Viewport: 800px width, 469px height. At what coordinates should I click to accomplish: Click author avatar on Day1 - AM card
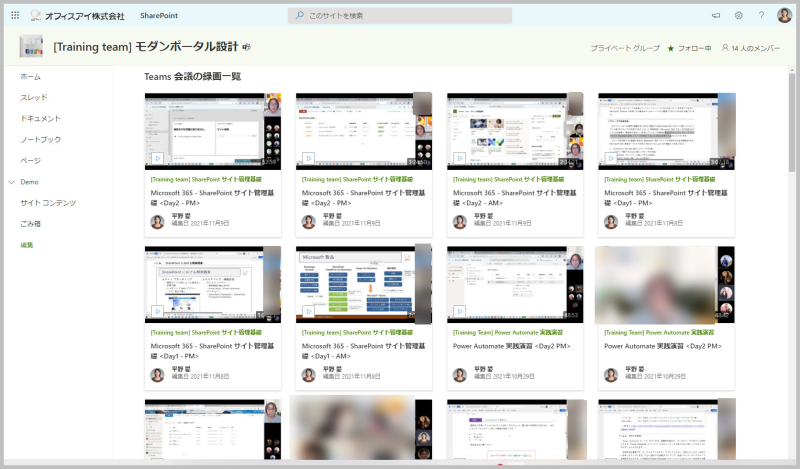click(309, 375)
